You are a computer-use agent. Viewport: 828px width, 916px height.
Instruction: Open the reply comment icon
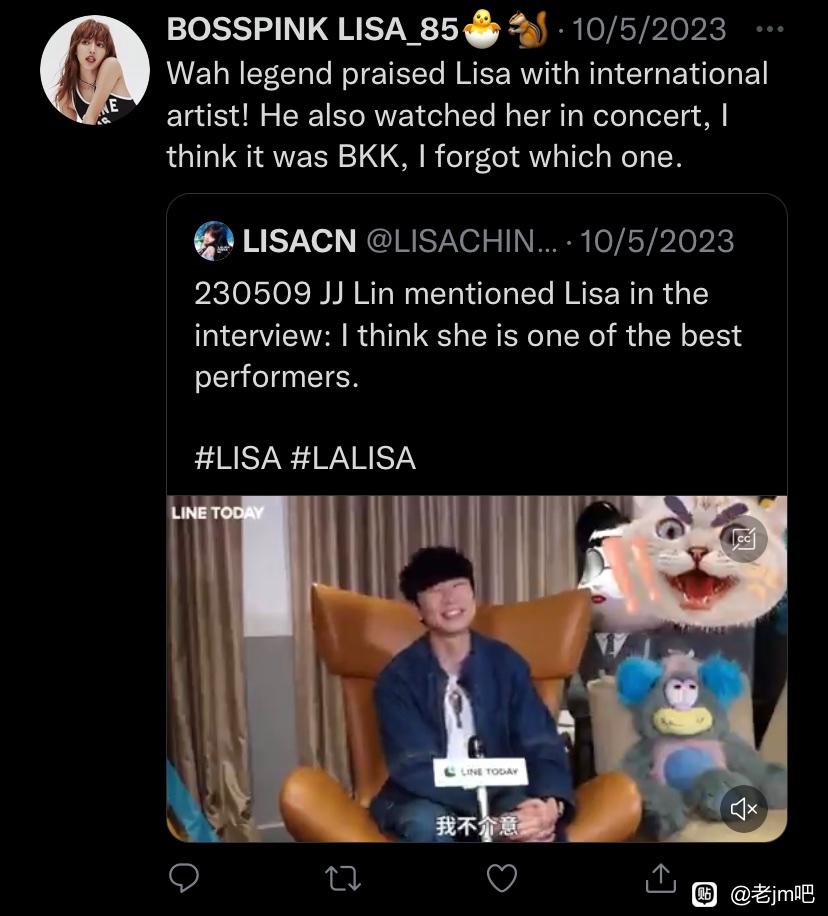click(x=183, y=877)
